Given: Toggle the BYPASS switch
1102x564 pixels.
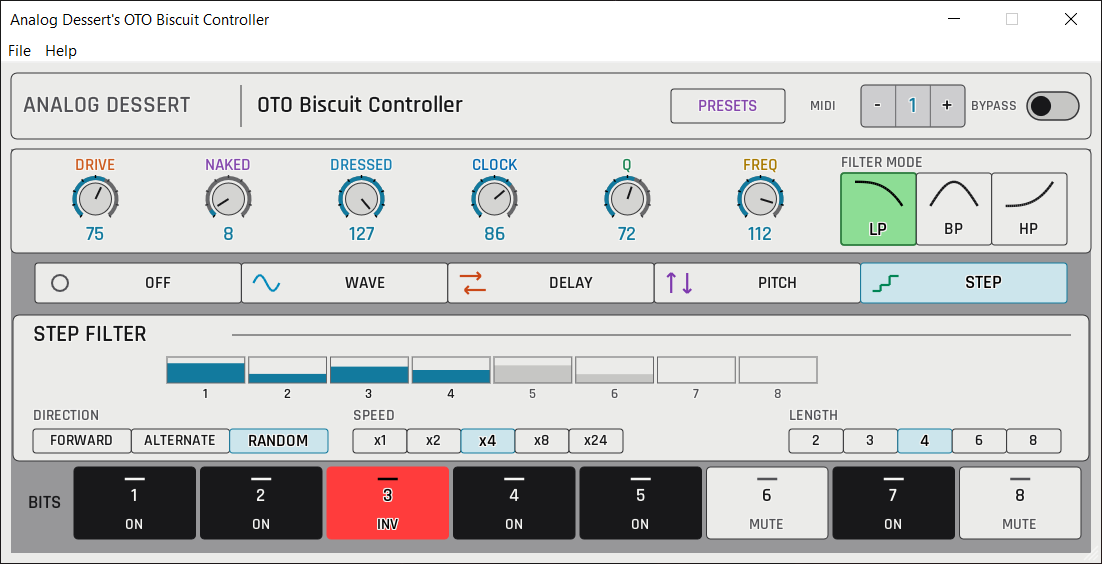Looking at the screenshot, I should 1052,105.
